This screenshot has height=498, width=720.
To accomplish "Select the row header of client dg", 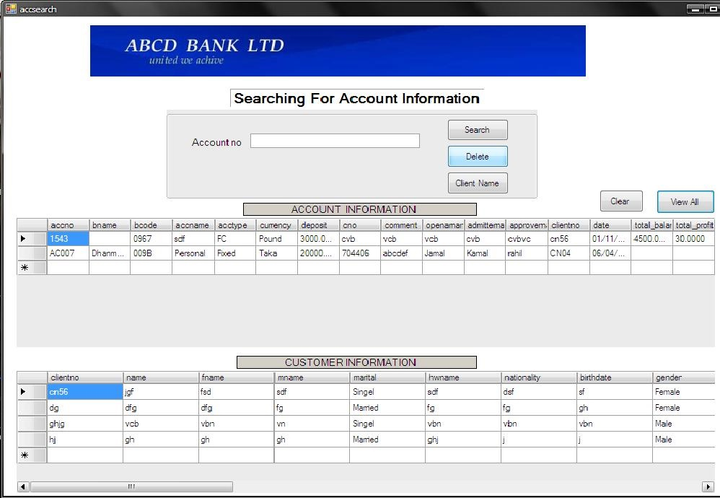I will tap(32, 408).
